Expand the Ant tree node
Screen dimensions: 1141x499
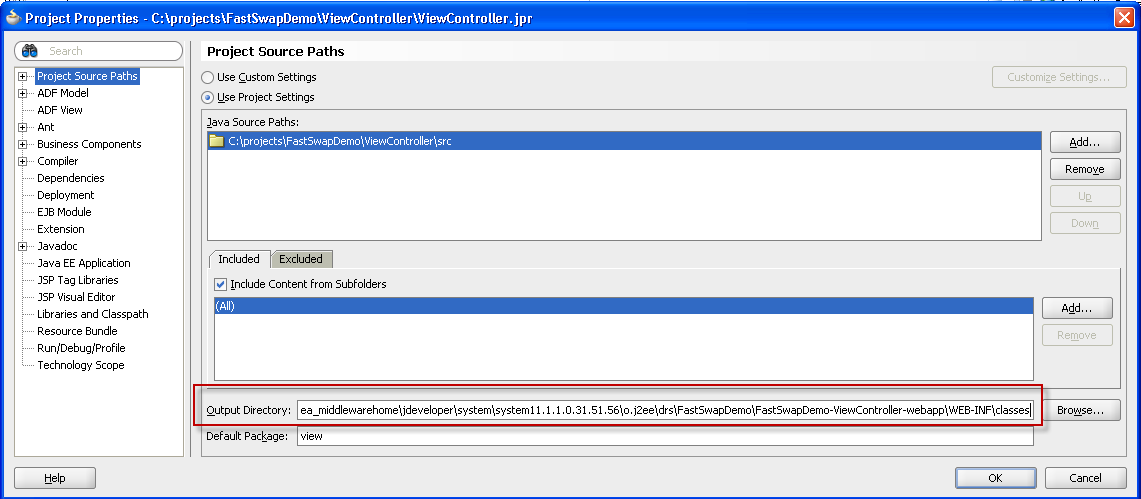(x=23, y=127)
